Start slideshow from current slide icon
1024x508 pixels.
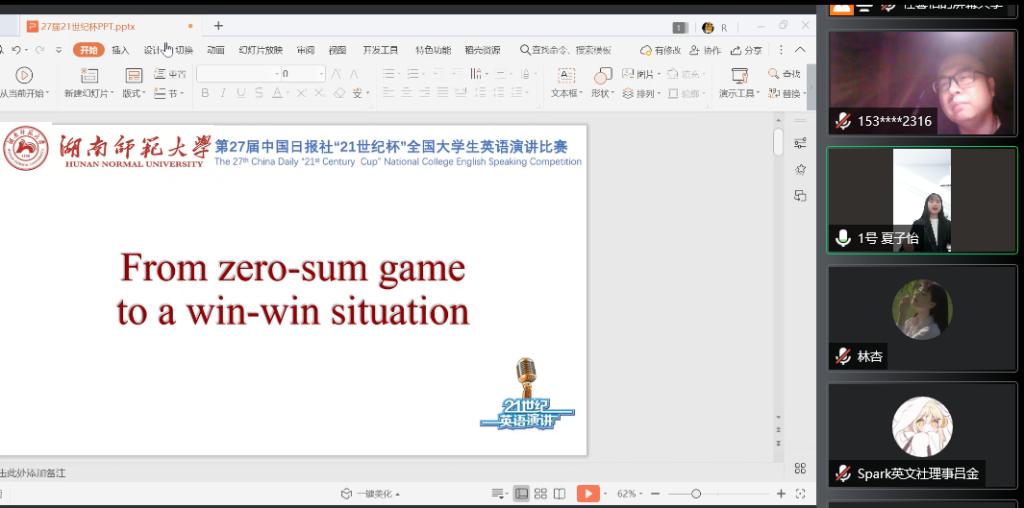pos(24,75)
